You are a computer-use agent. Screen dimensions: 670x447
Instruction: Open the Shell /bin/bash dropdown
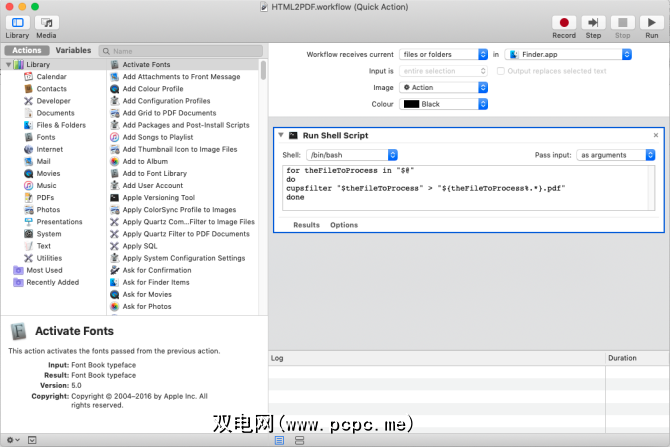352,155
